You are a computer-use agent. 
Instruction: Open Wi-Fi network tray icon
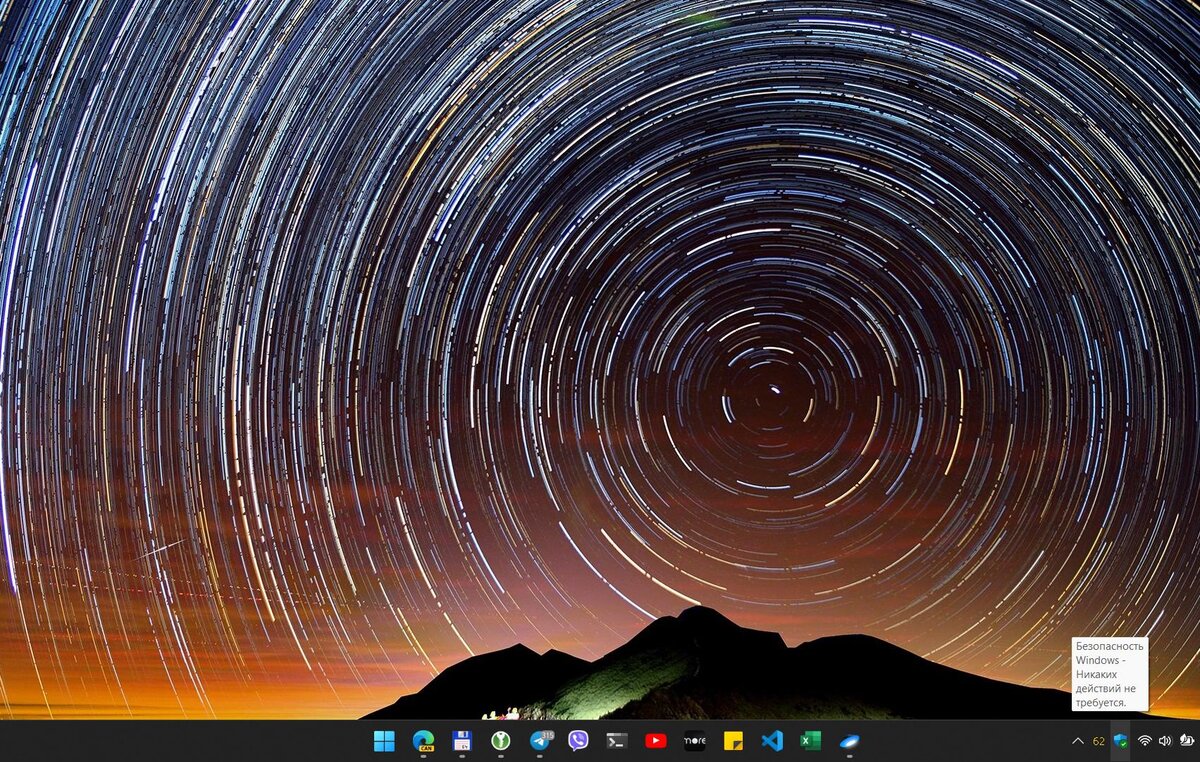click(x=1145, y=741)
